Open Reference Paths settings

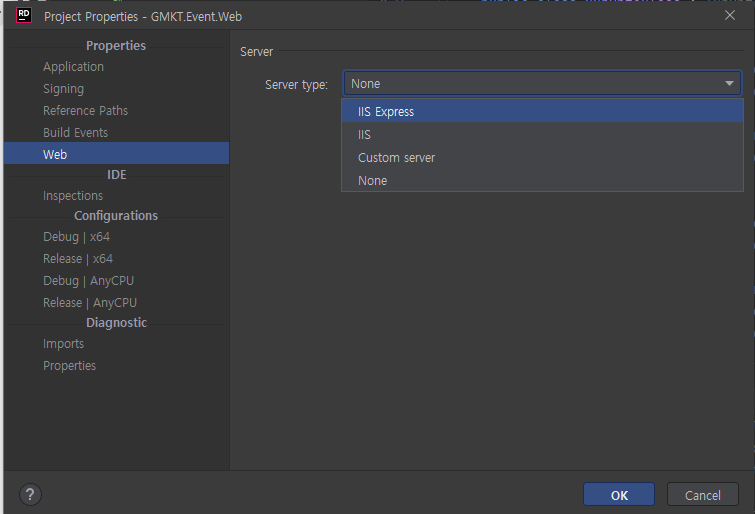pyautogui.click(x=85, y=110)
